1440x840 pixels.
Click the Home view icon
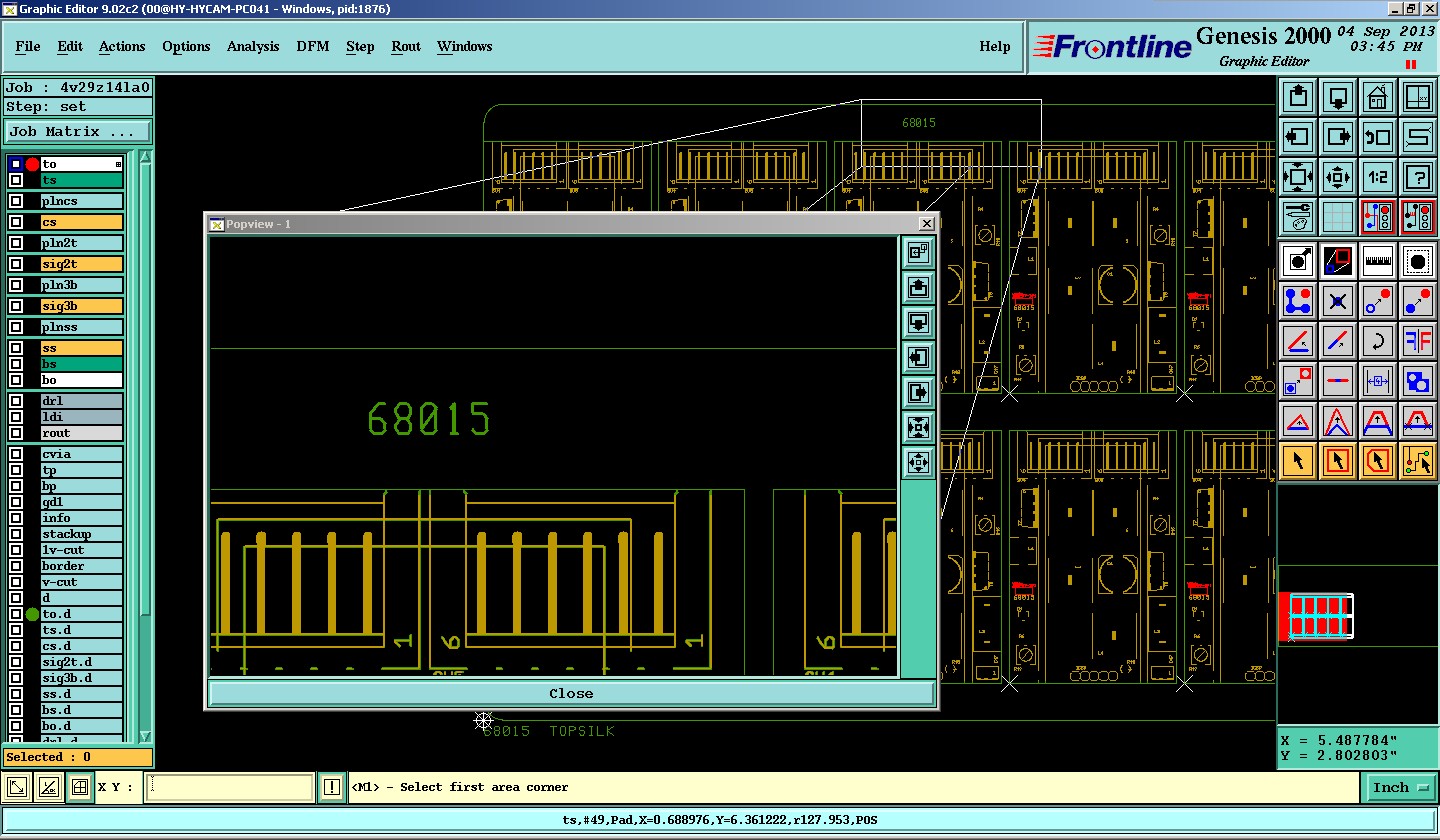[1377, 98]
